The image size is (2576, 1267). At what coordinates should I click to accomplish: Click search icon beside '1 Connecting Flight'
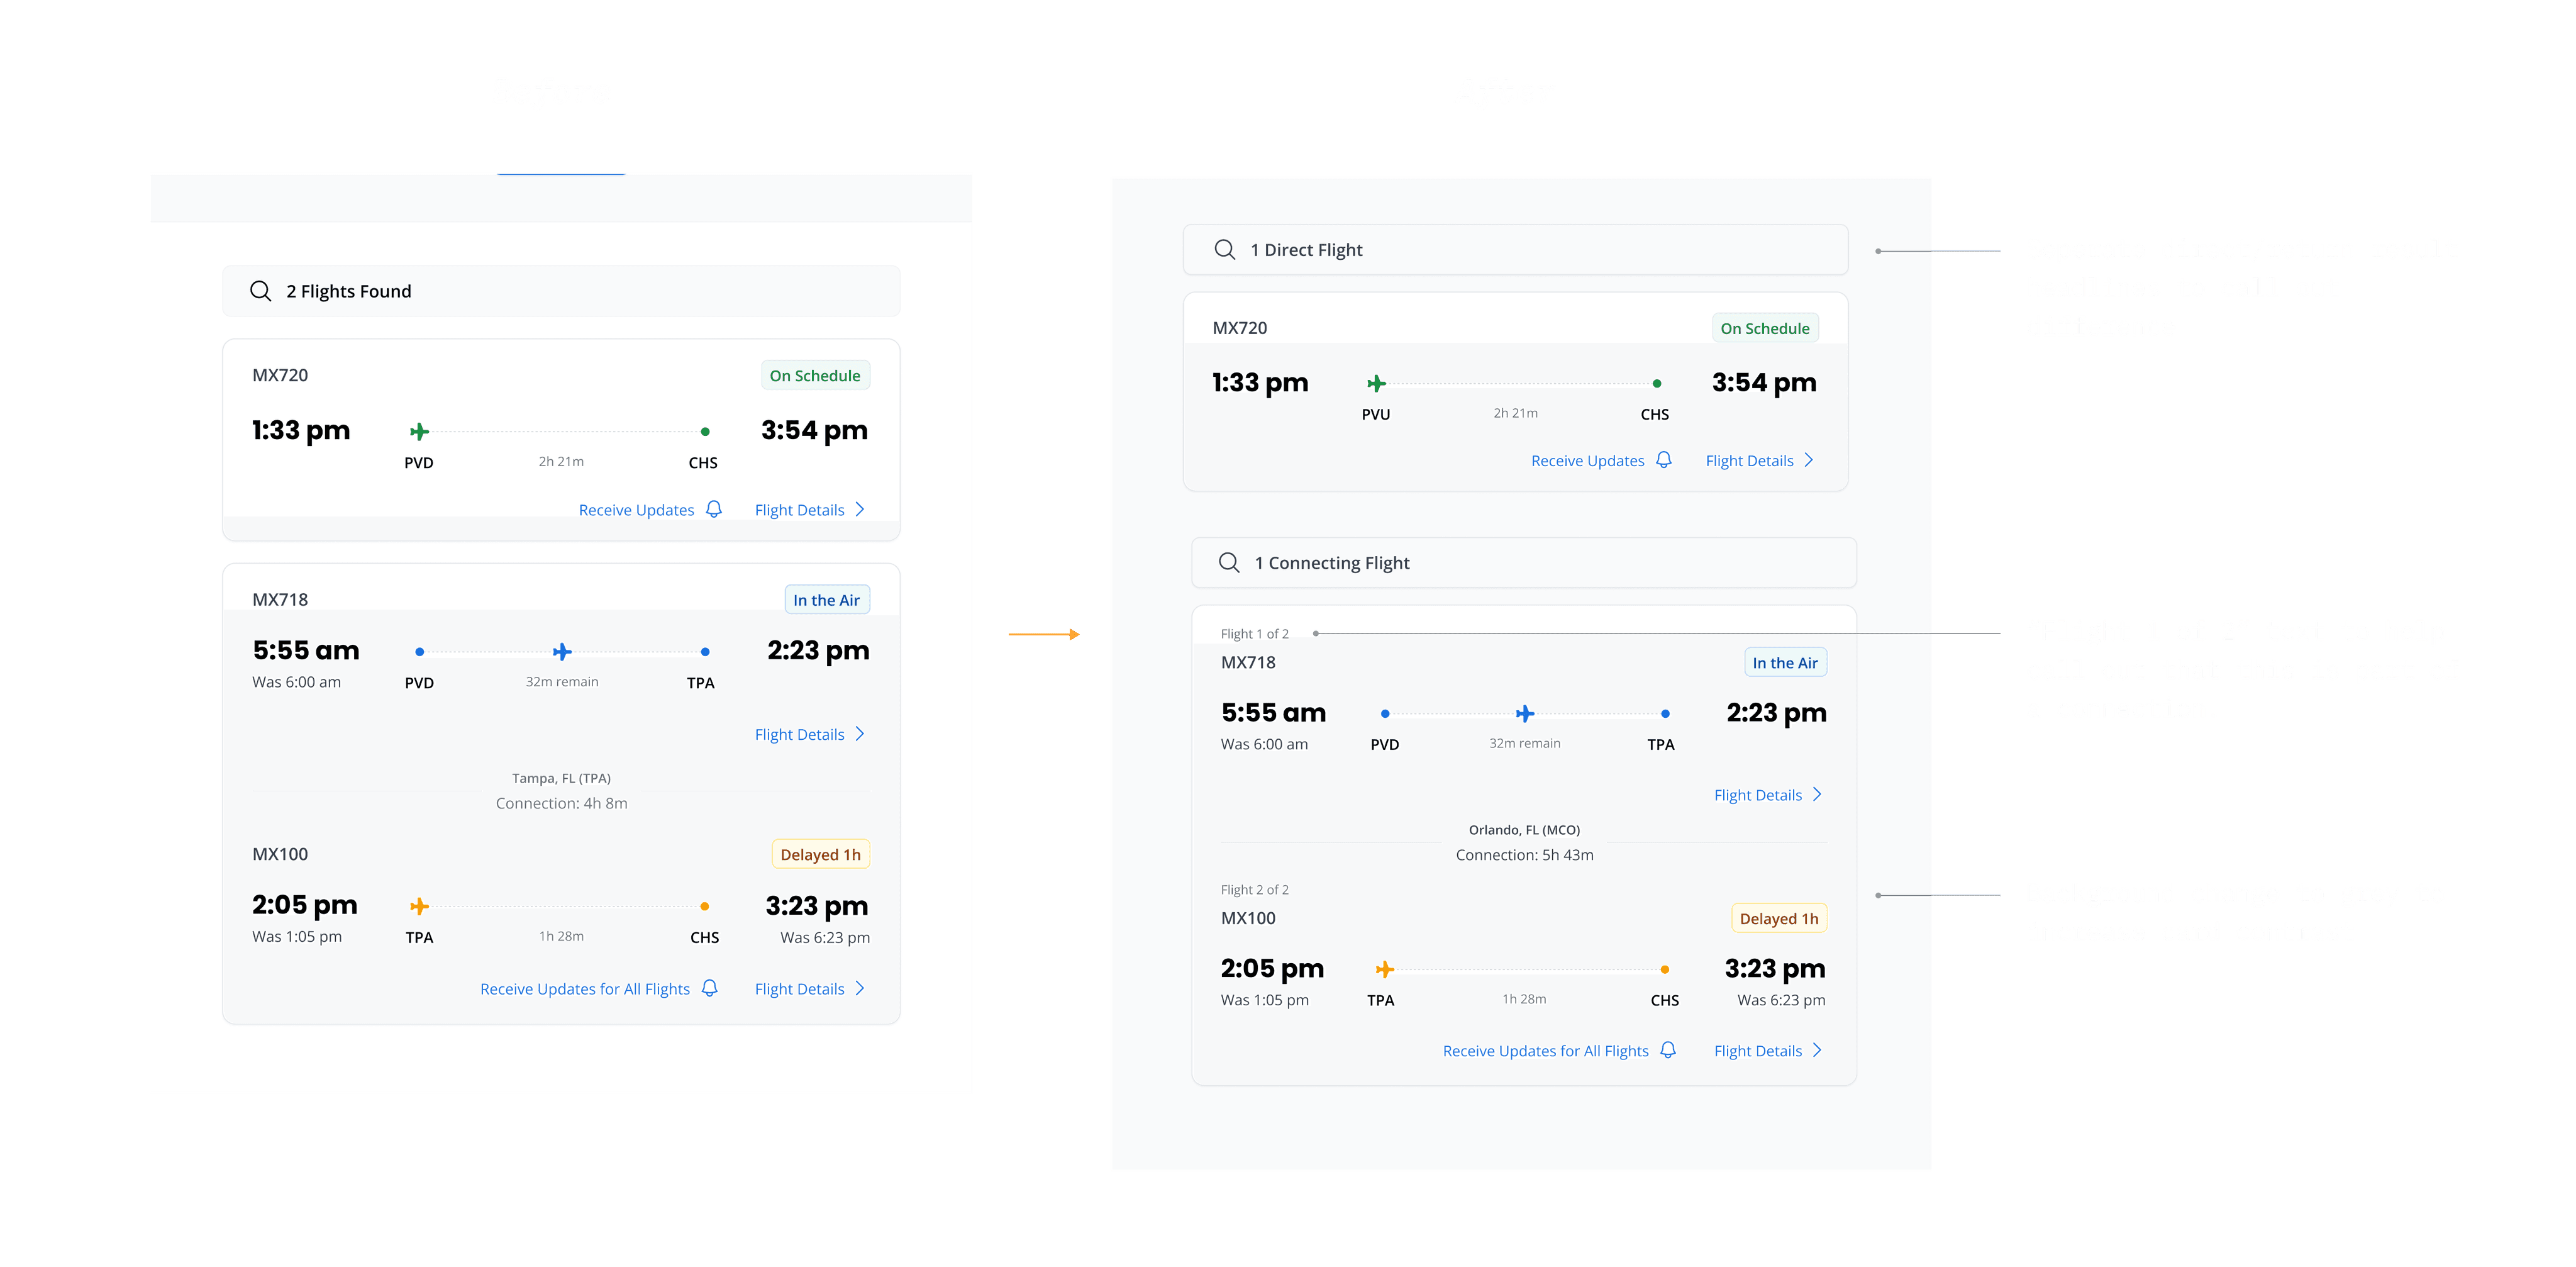coord(1229,562)
